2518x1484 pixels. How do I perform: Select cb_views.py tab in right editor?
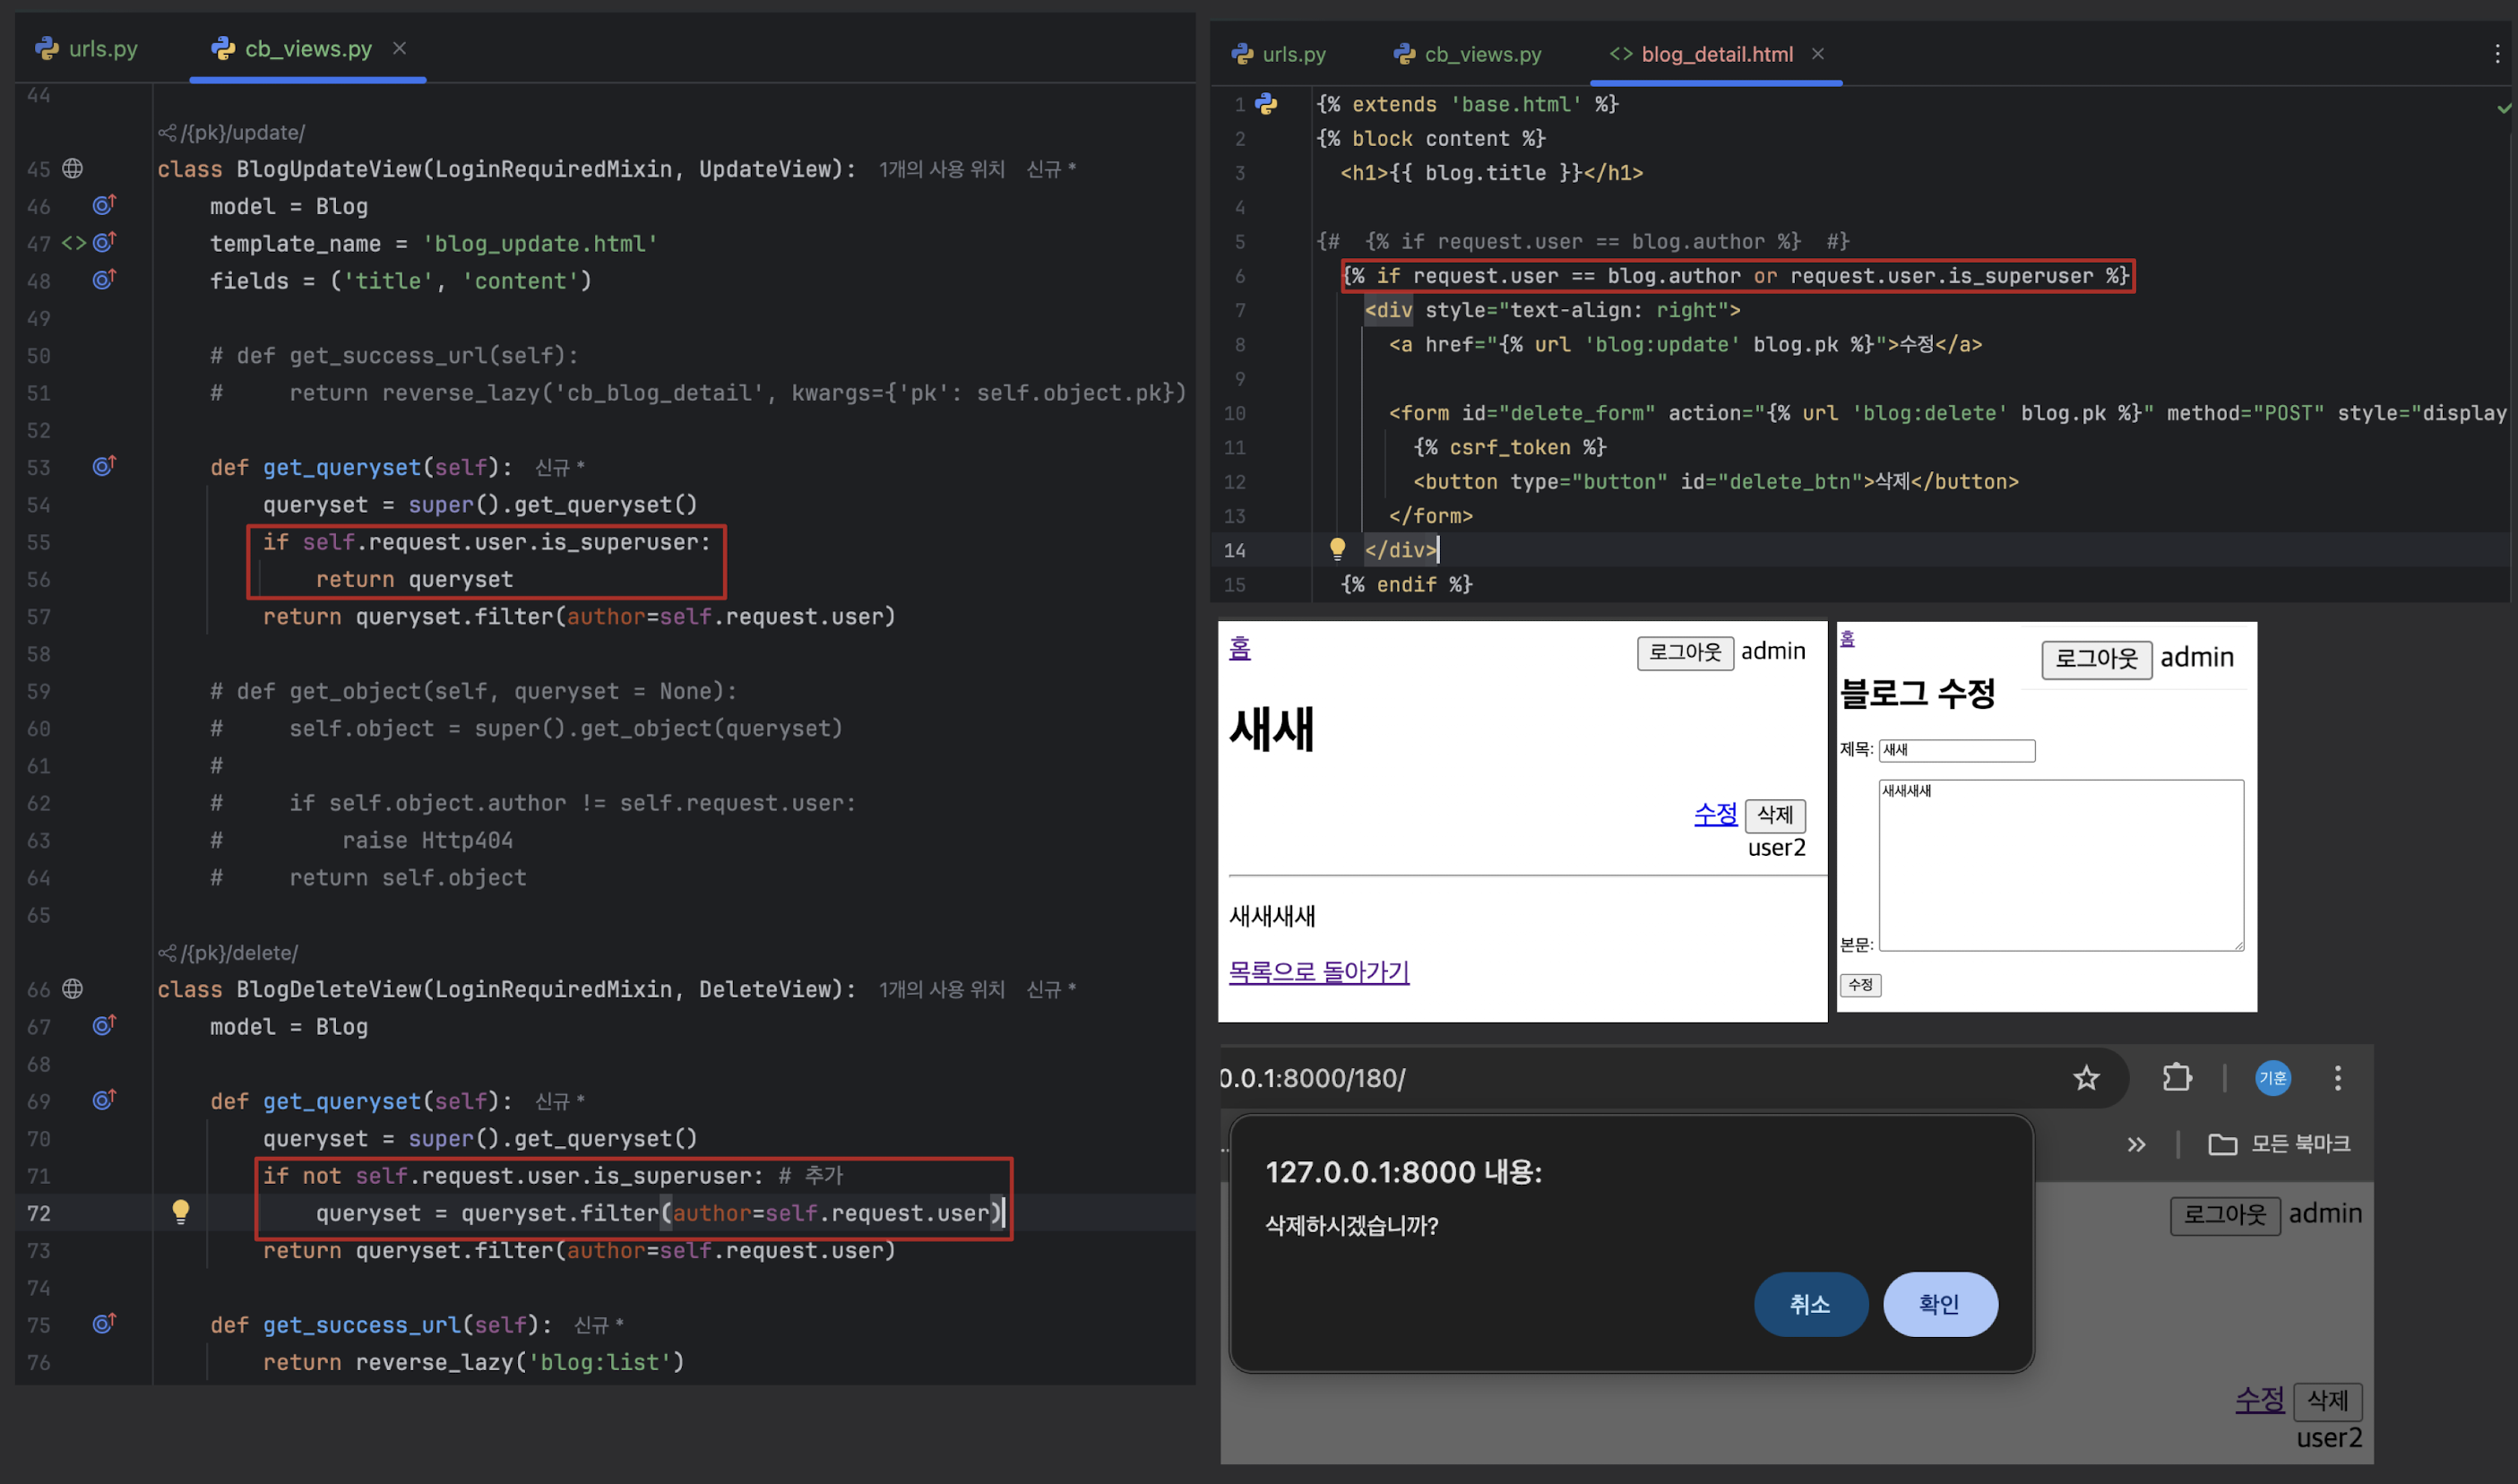(x=1468, y=54)
